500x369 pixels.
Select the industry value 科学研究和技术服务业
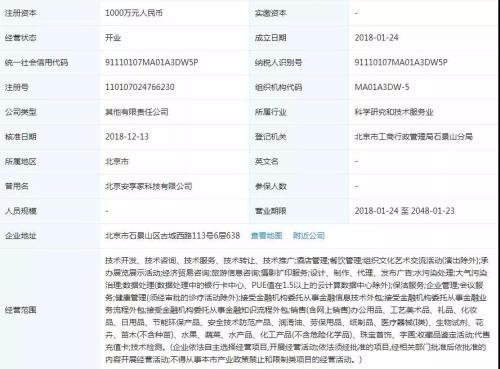click(x=394, y=112)
